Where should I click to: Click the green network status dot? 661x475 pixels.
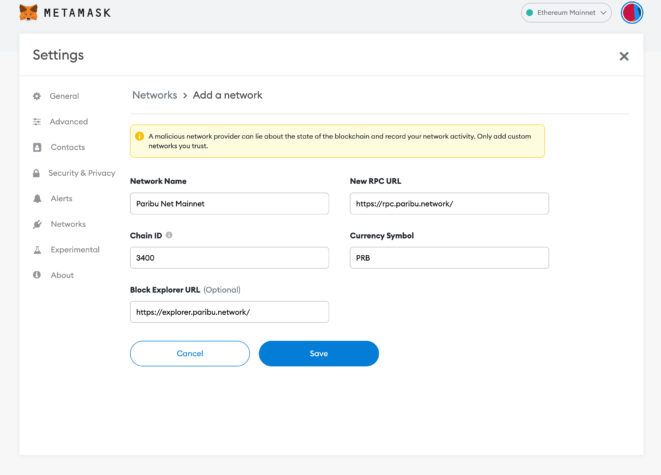[x=529, y=13]
